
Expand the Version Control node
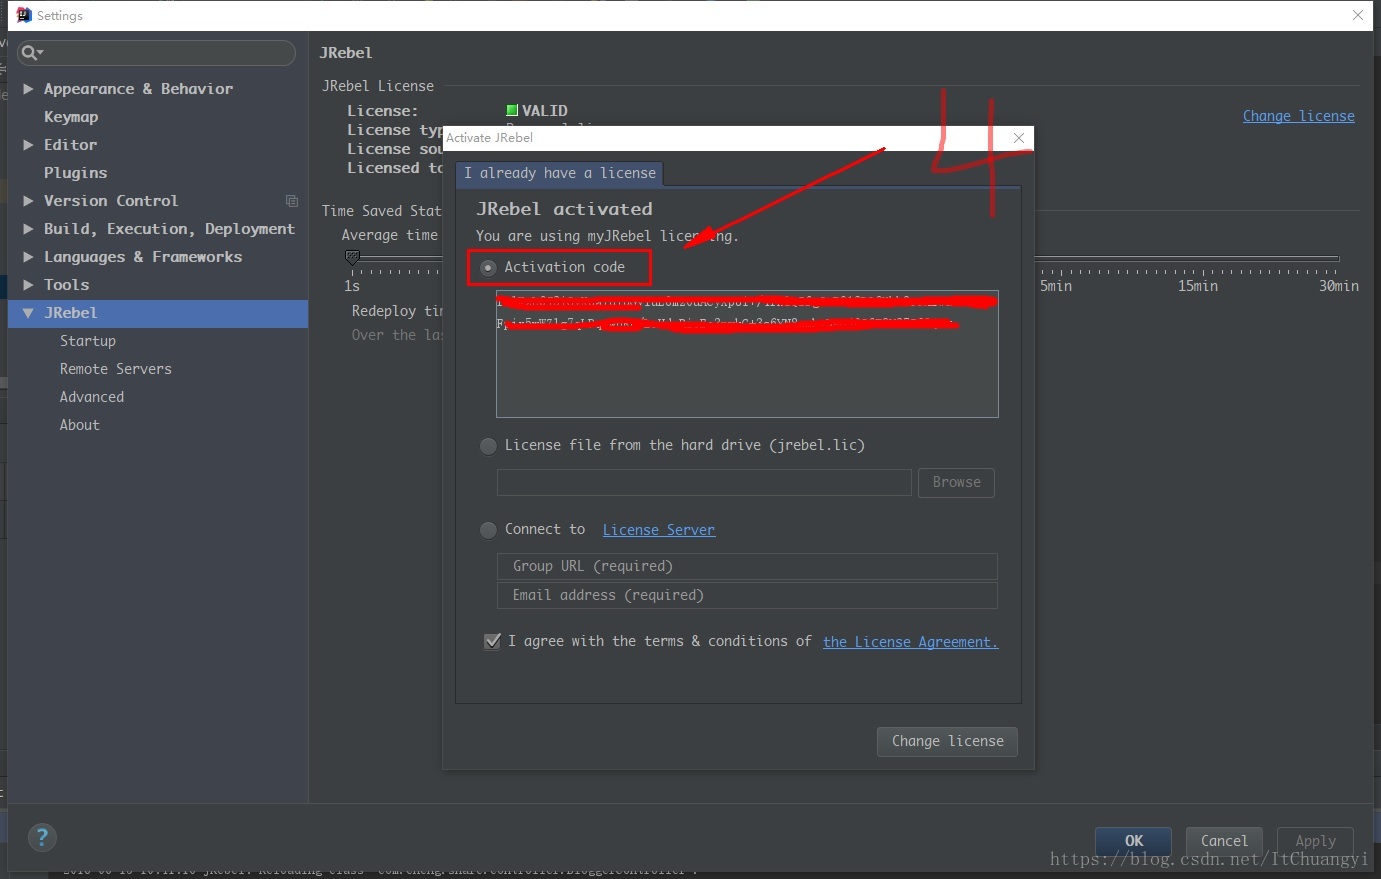[x=28, y=201]
